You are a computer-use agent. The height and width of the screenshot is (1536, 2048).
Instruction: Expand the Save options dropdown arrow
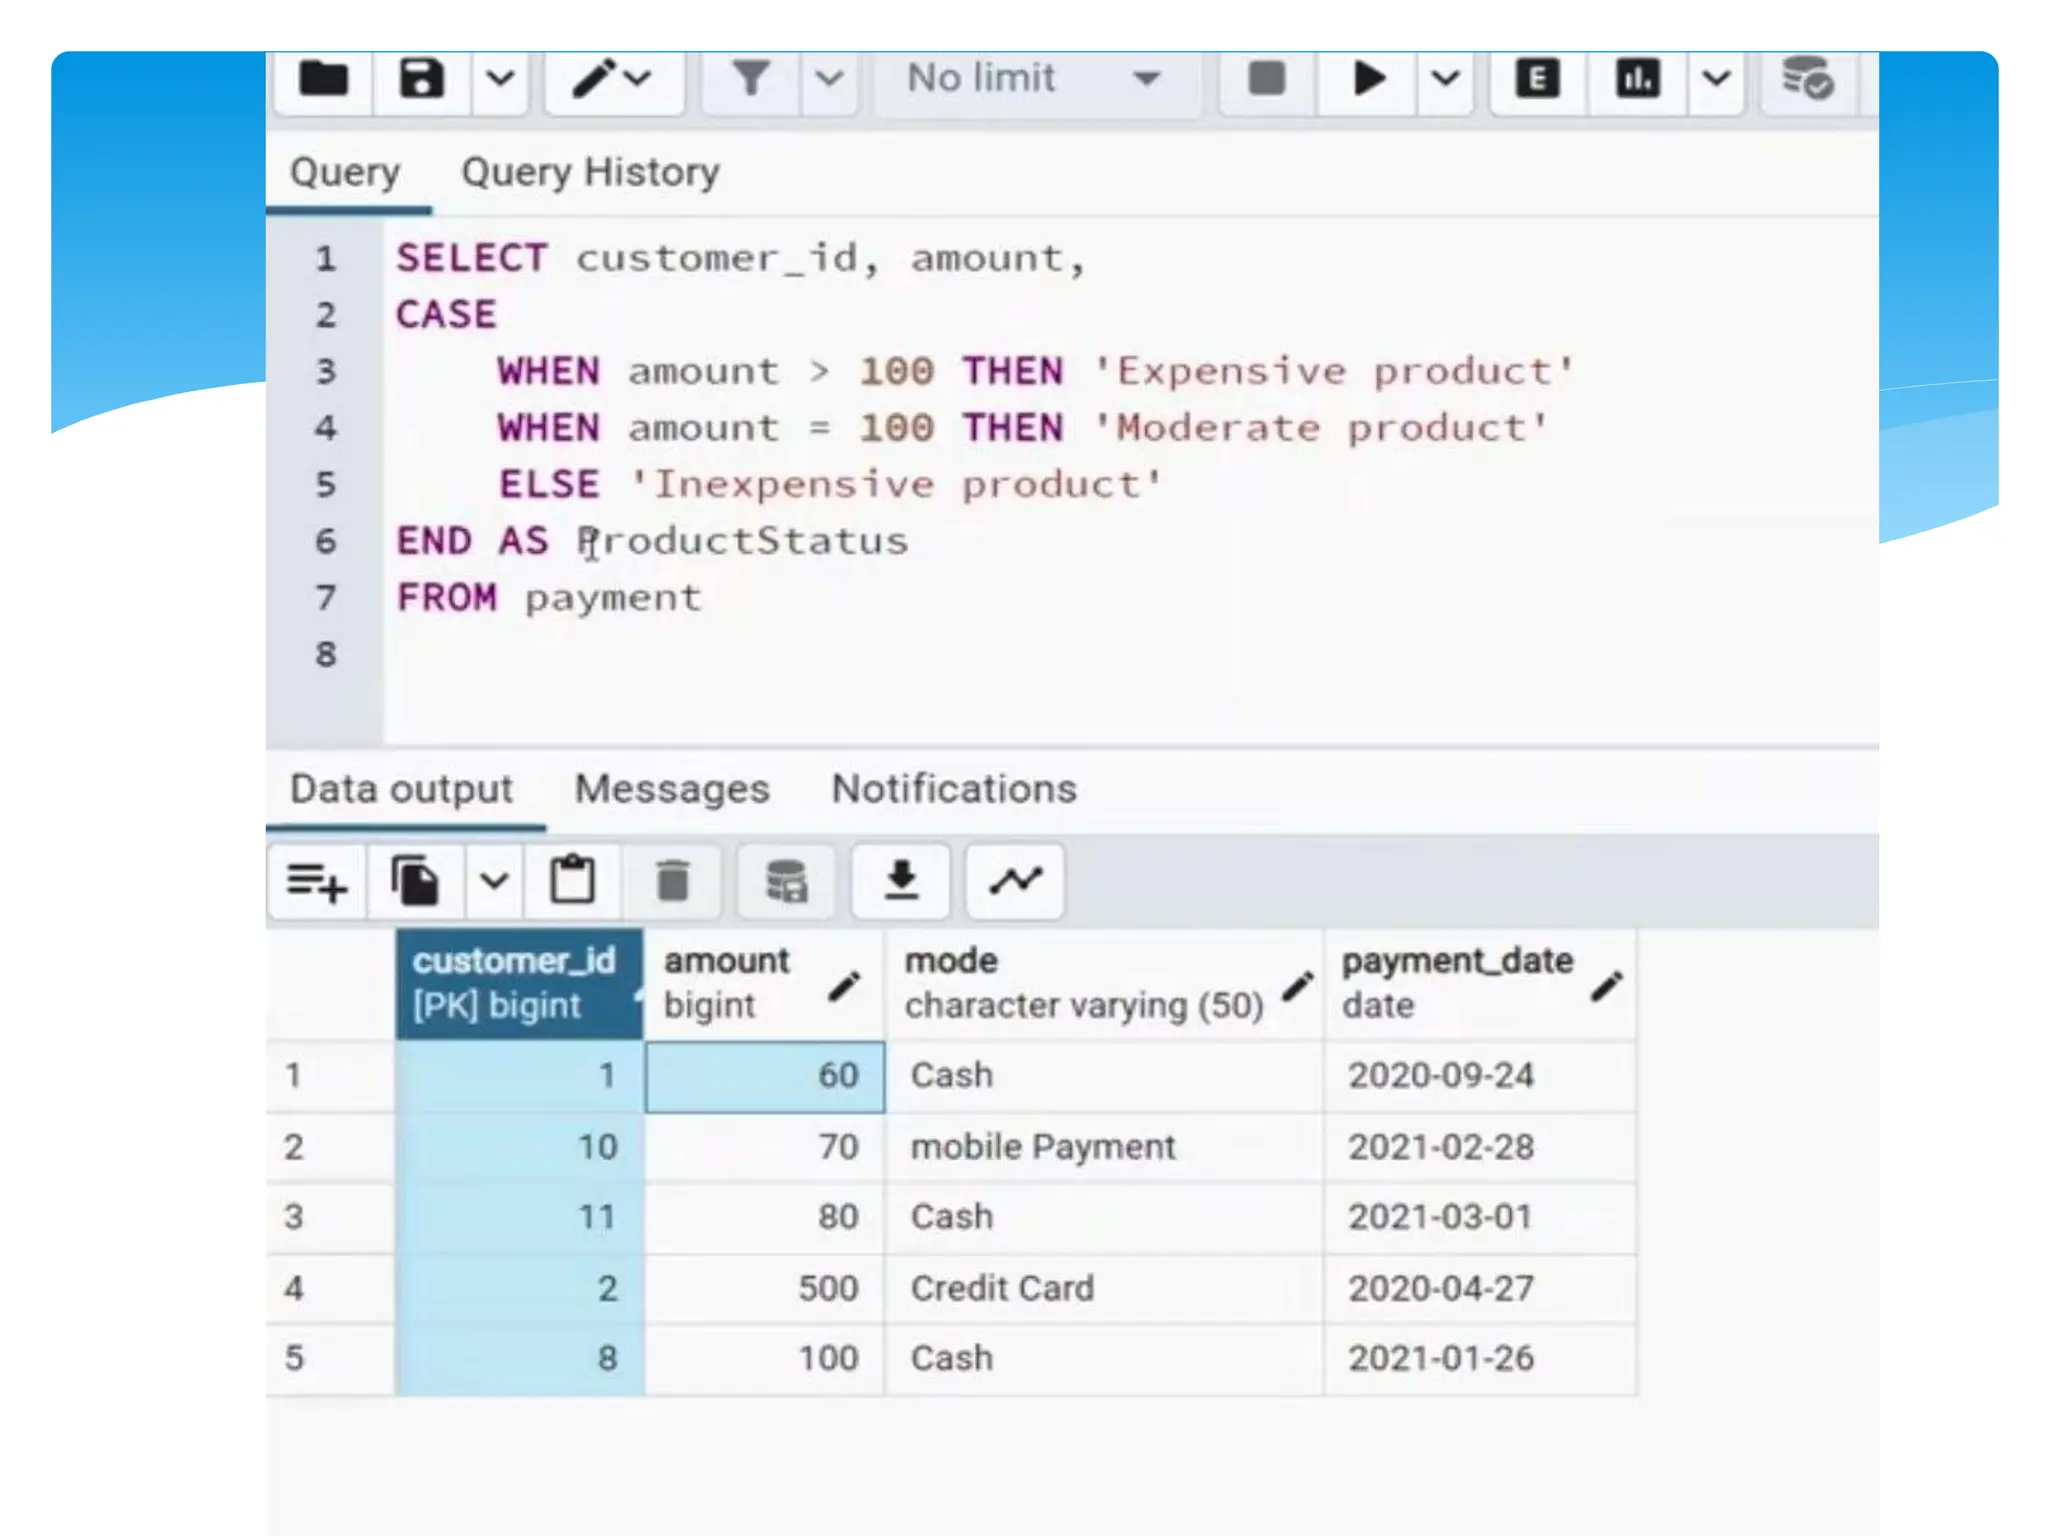coord(500,78)
